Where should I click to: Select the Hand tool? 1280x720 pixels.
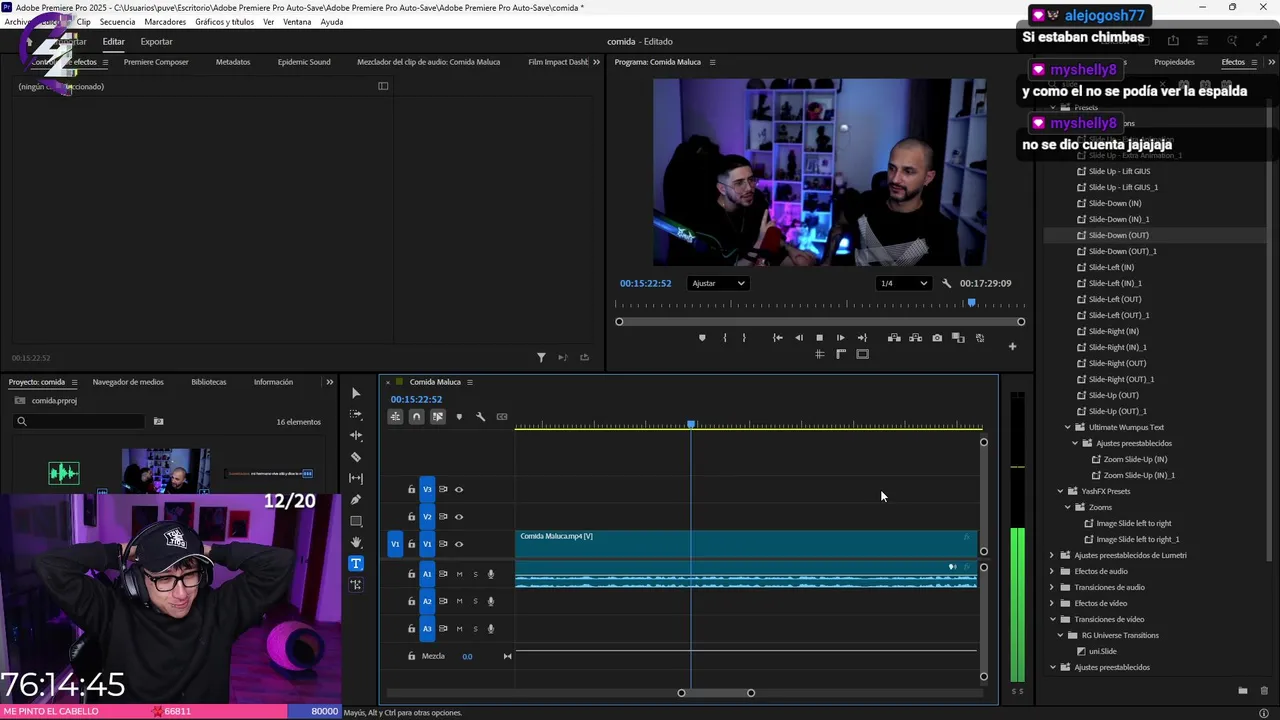point(356,542)
